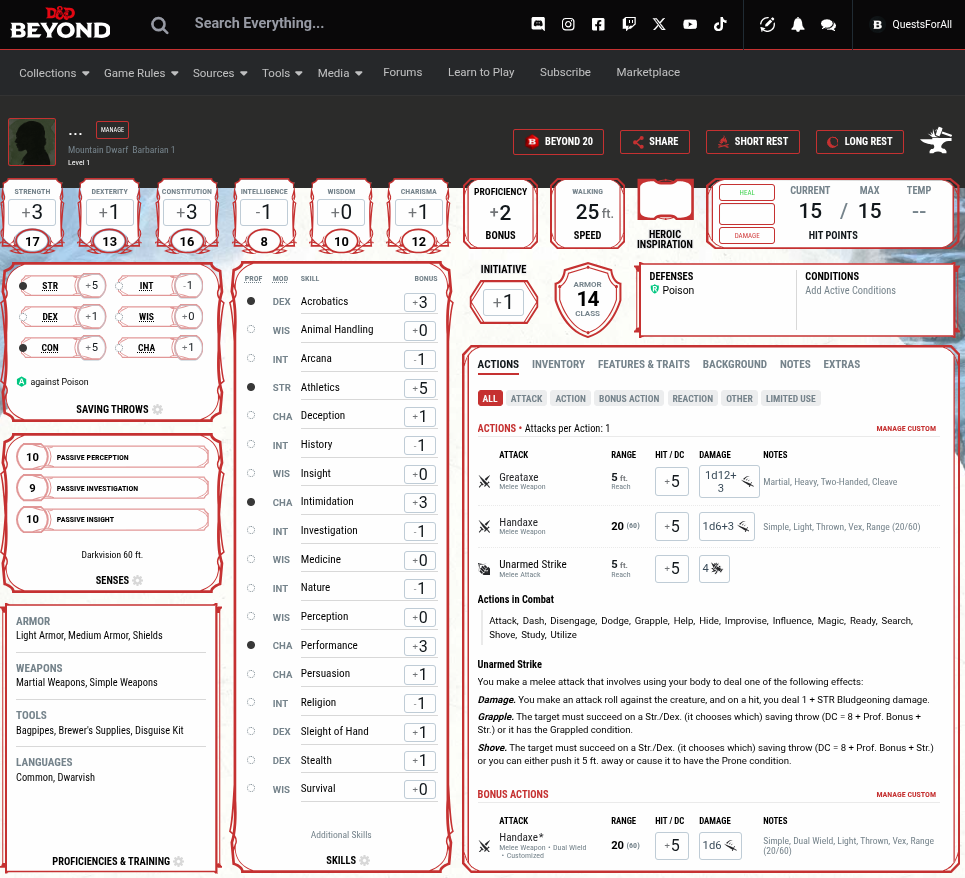
Task: Expand the Sources menu
Action: point(220,73)
